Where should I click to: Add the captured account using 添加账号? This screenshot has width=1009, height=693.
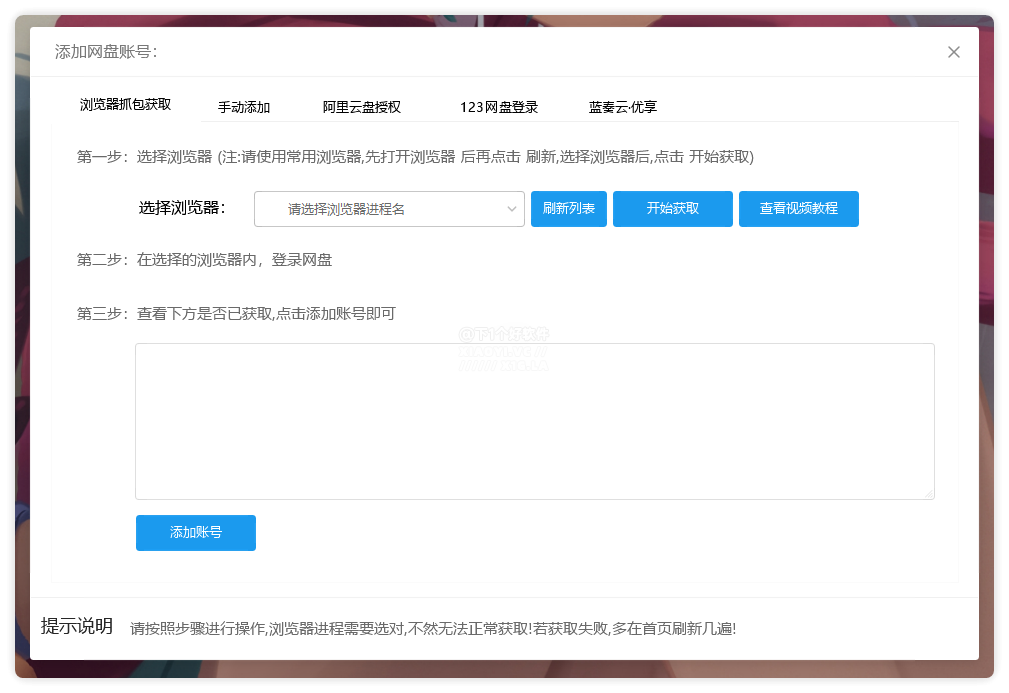click(x=195, y=533)
